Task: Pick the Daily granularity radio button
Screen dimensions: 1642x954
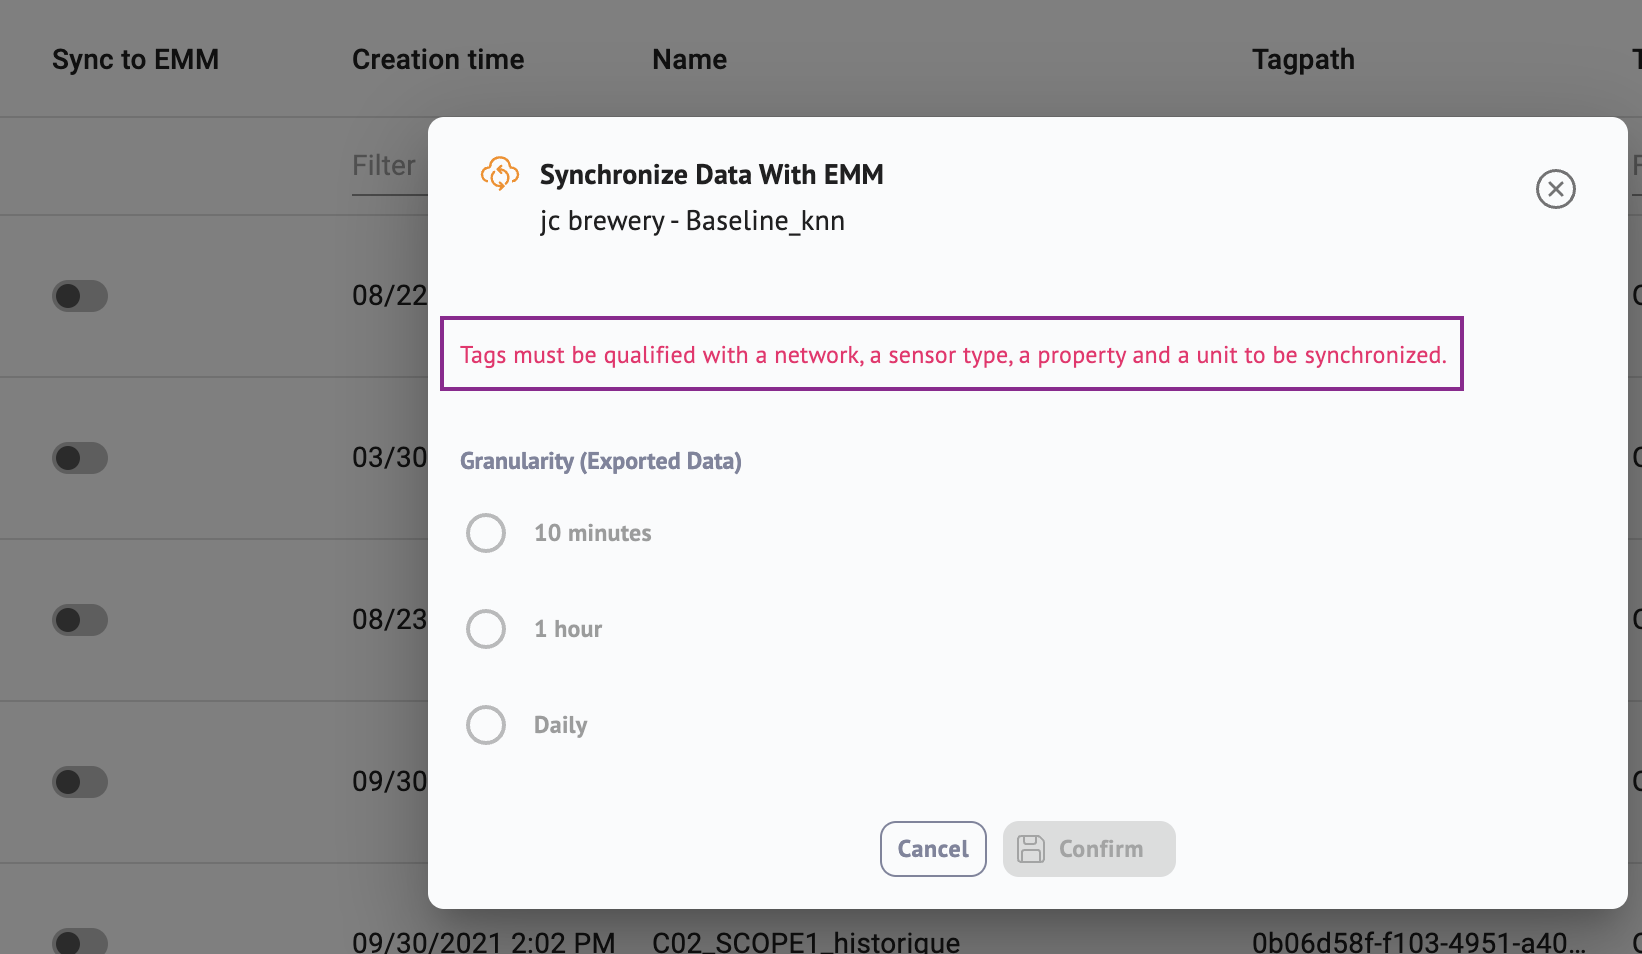Action: (x=486, y=725)
